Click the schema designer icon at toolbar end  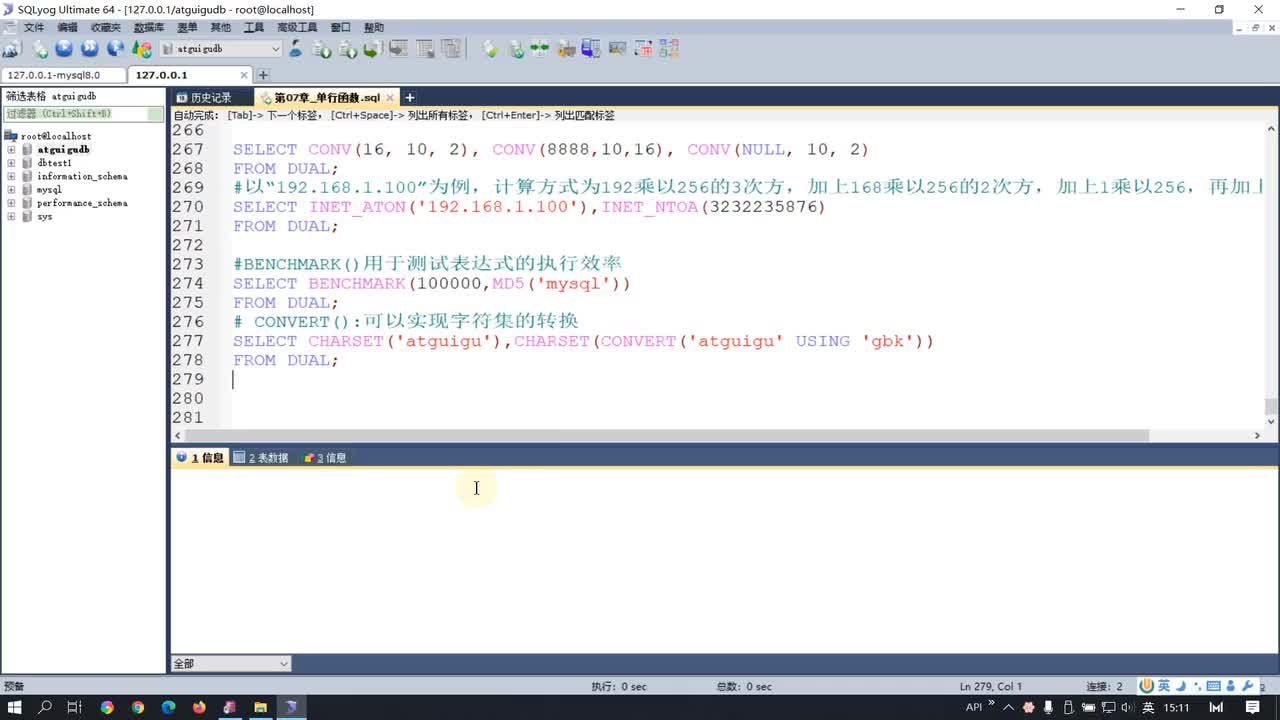pyautogui.click(x=669, y=48)
